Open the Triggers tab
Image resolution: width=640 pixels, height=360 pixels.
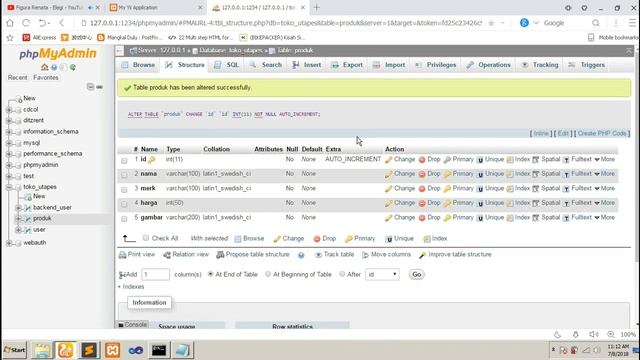click(x=587, y=65)
